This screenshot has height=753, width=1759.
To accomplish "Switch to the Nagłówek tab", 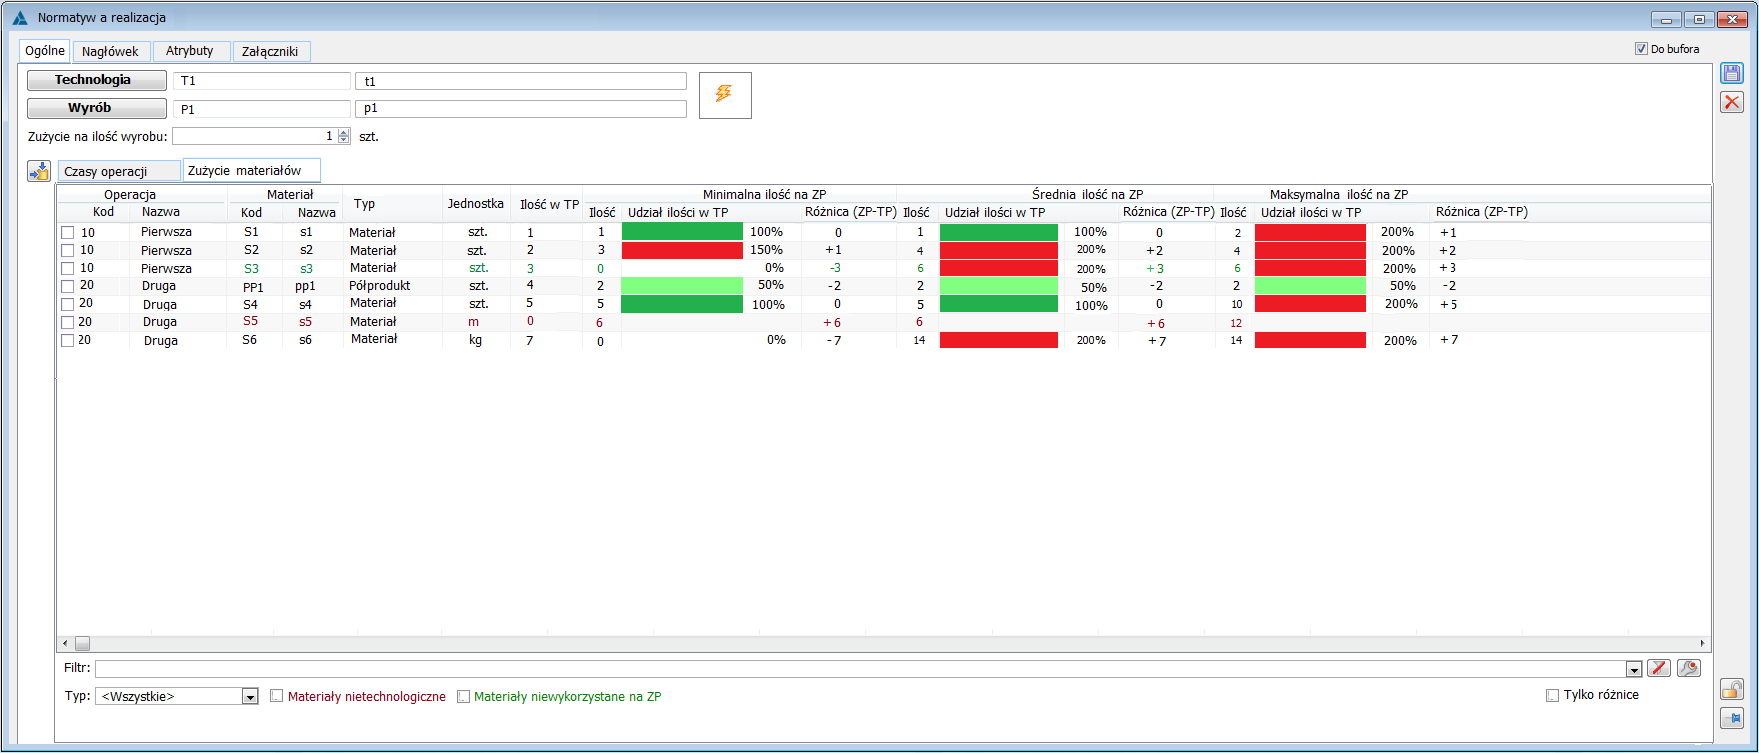I will (x=110, y=51).
